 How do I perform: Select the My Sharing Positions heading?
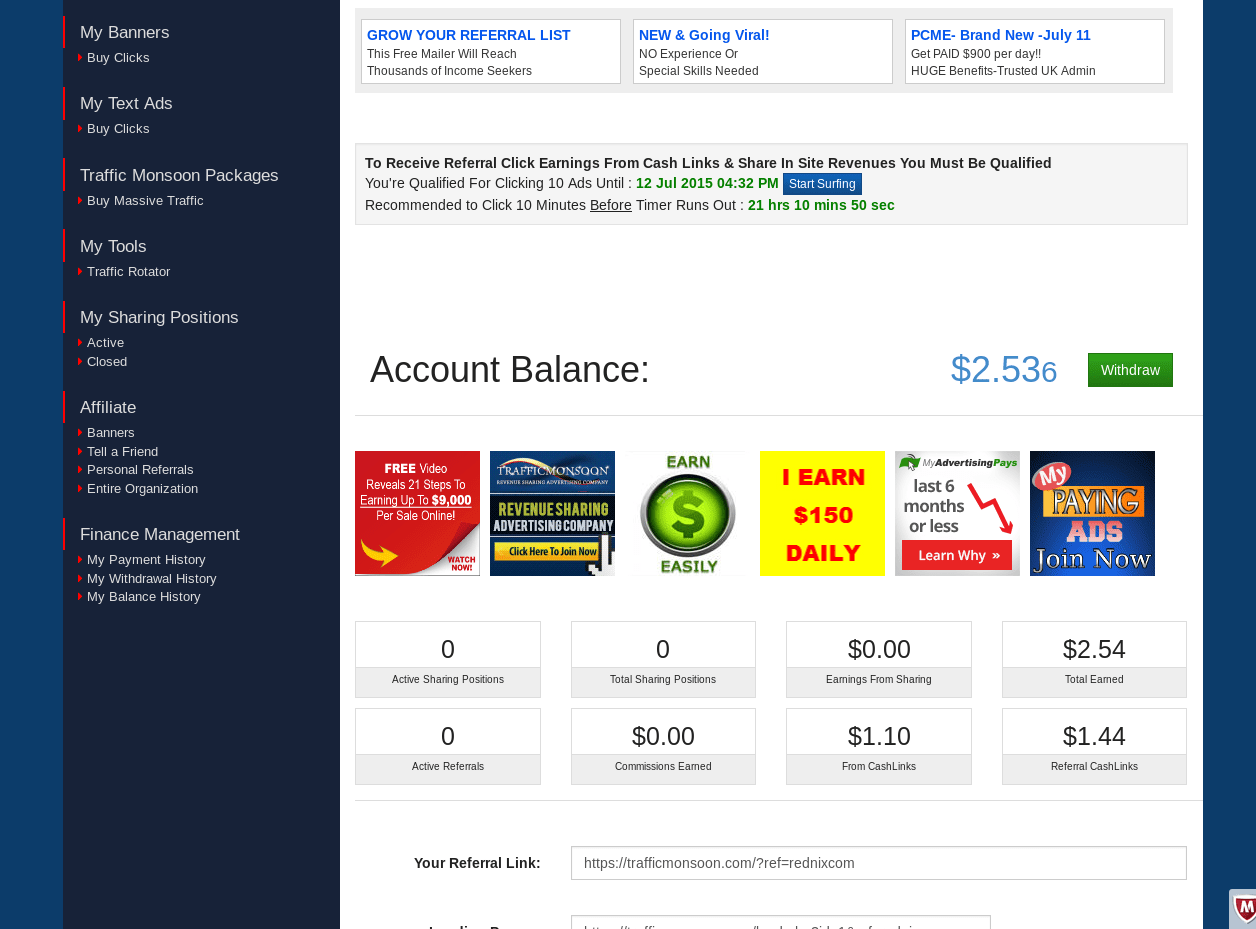click(159, 317)
